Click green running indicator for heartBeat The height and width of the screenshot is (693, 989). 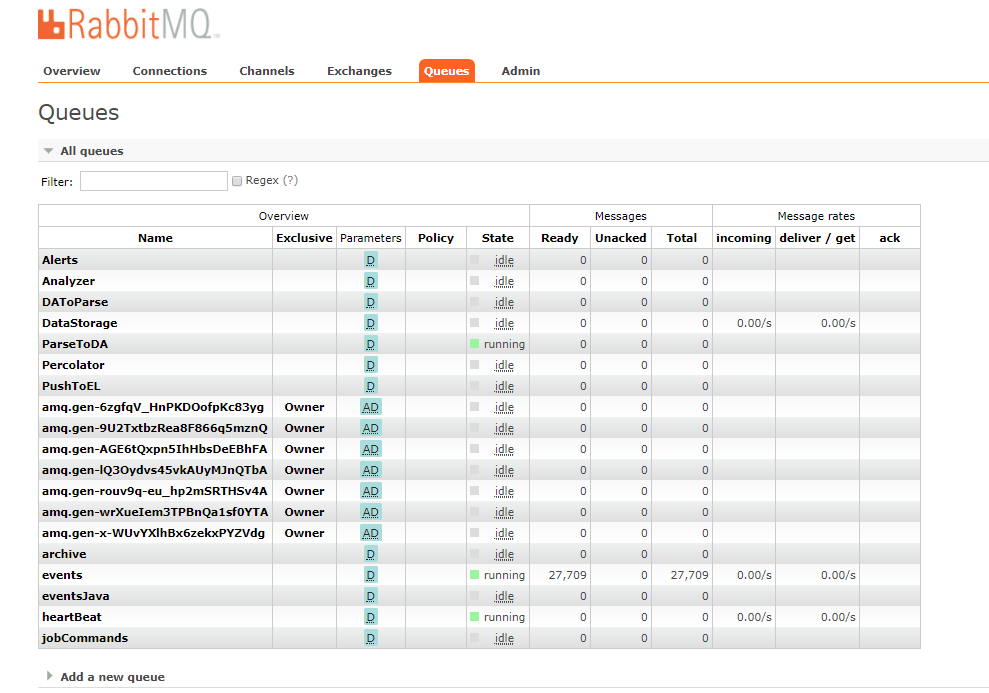tap(474, 617)
